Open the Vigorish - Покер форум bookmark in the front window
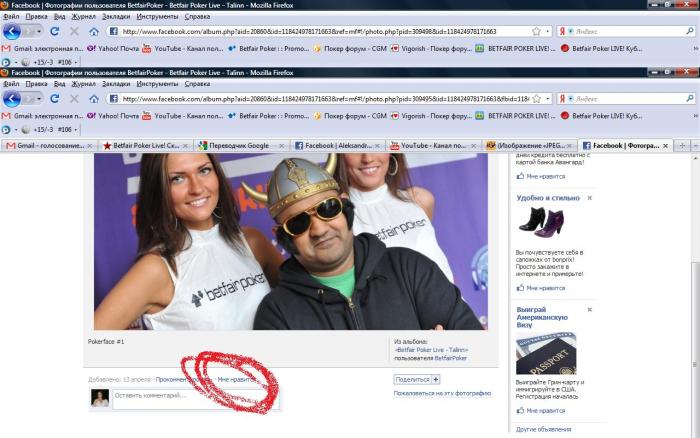The width and height of the screenshot is (700, 438). tap(431, 116)
